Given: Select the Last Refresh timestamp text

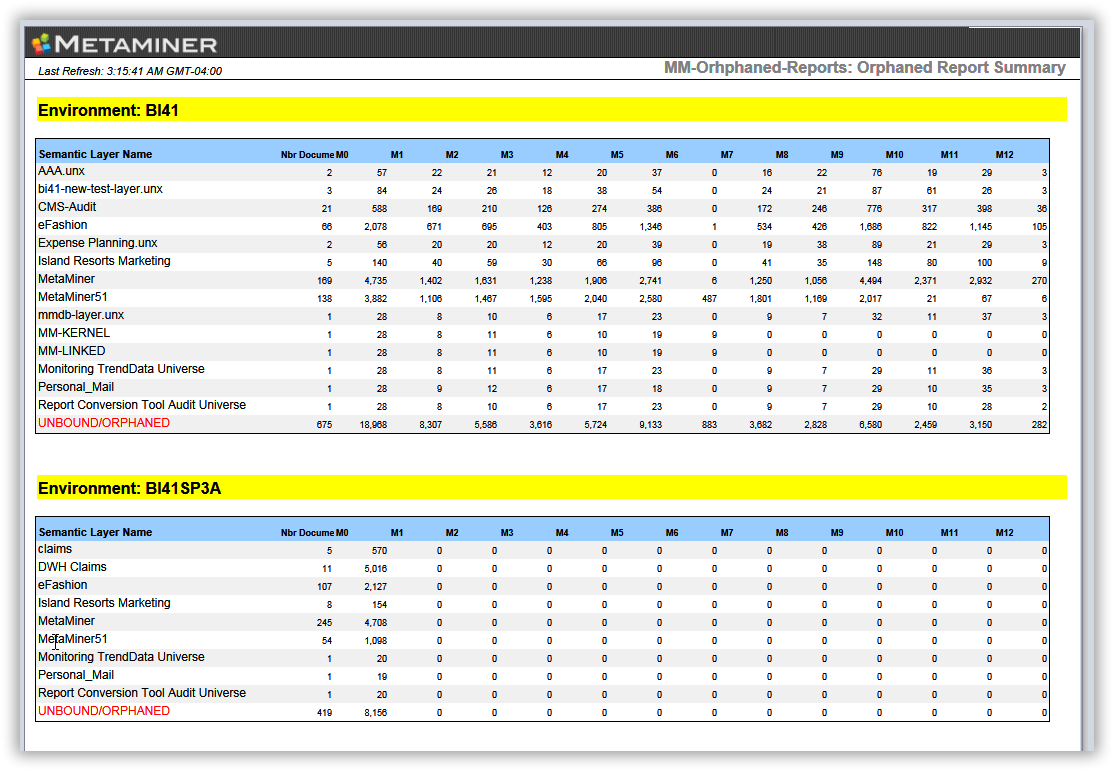Looking at the screenshot, I should pos(130,71).
